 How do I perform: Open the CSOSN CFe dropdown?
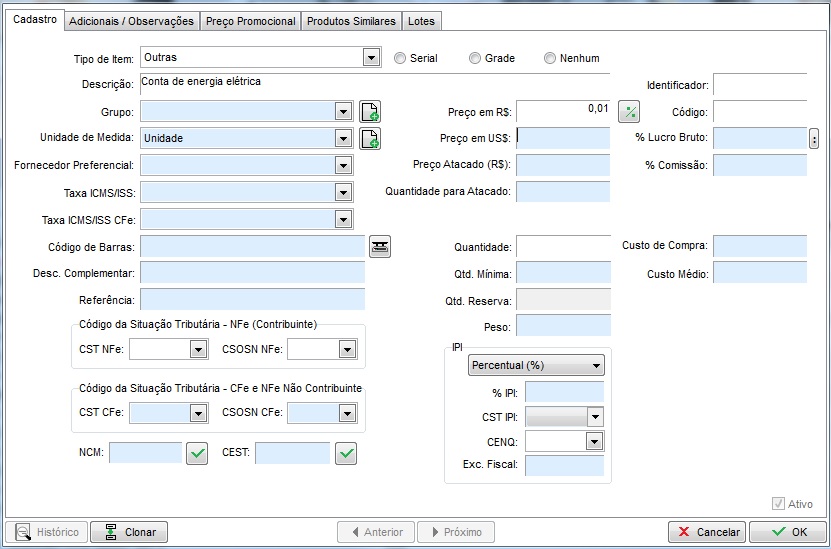pos(347,413)
